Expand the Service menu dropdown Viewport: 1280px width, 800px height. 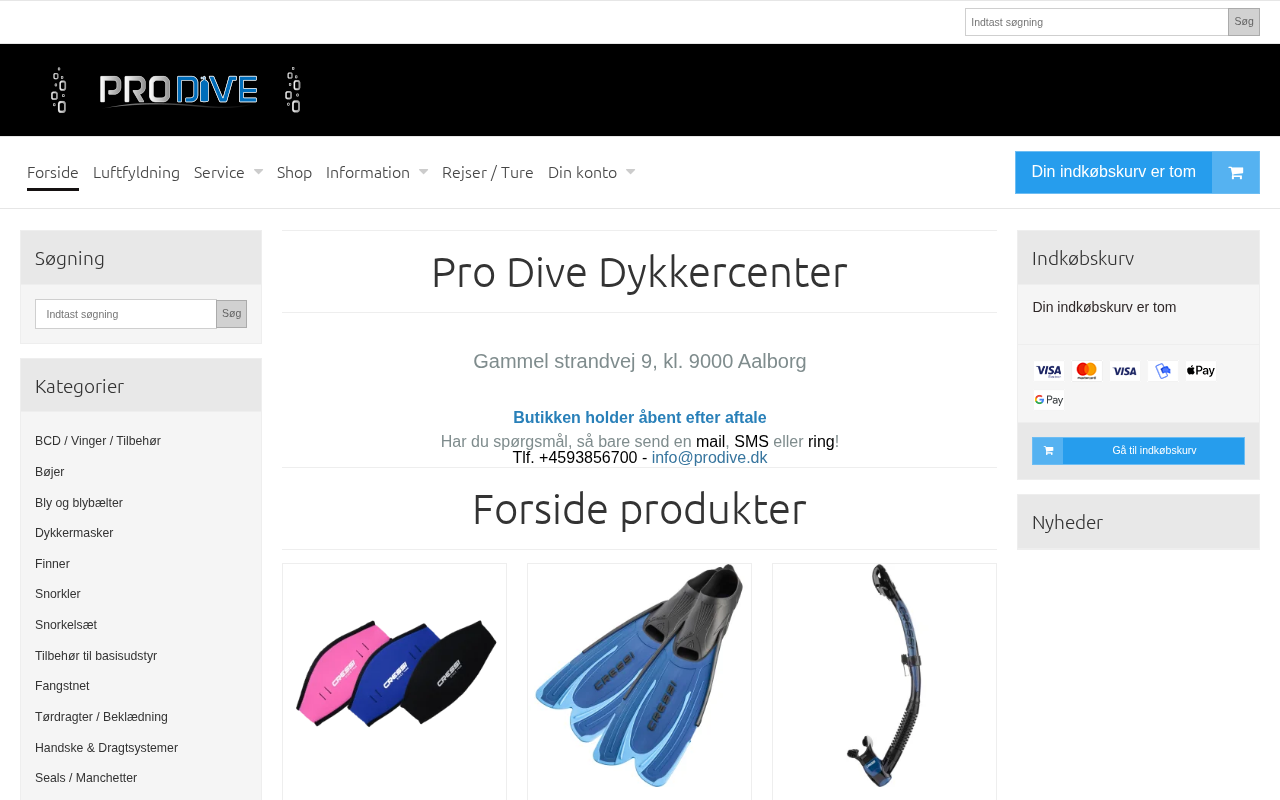point(228,172)
